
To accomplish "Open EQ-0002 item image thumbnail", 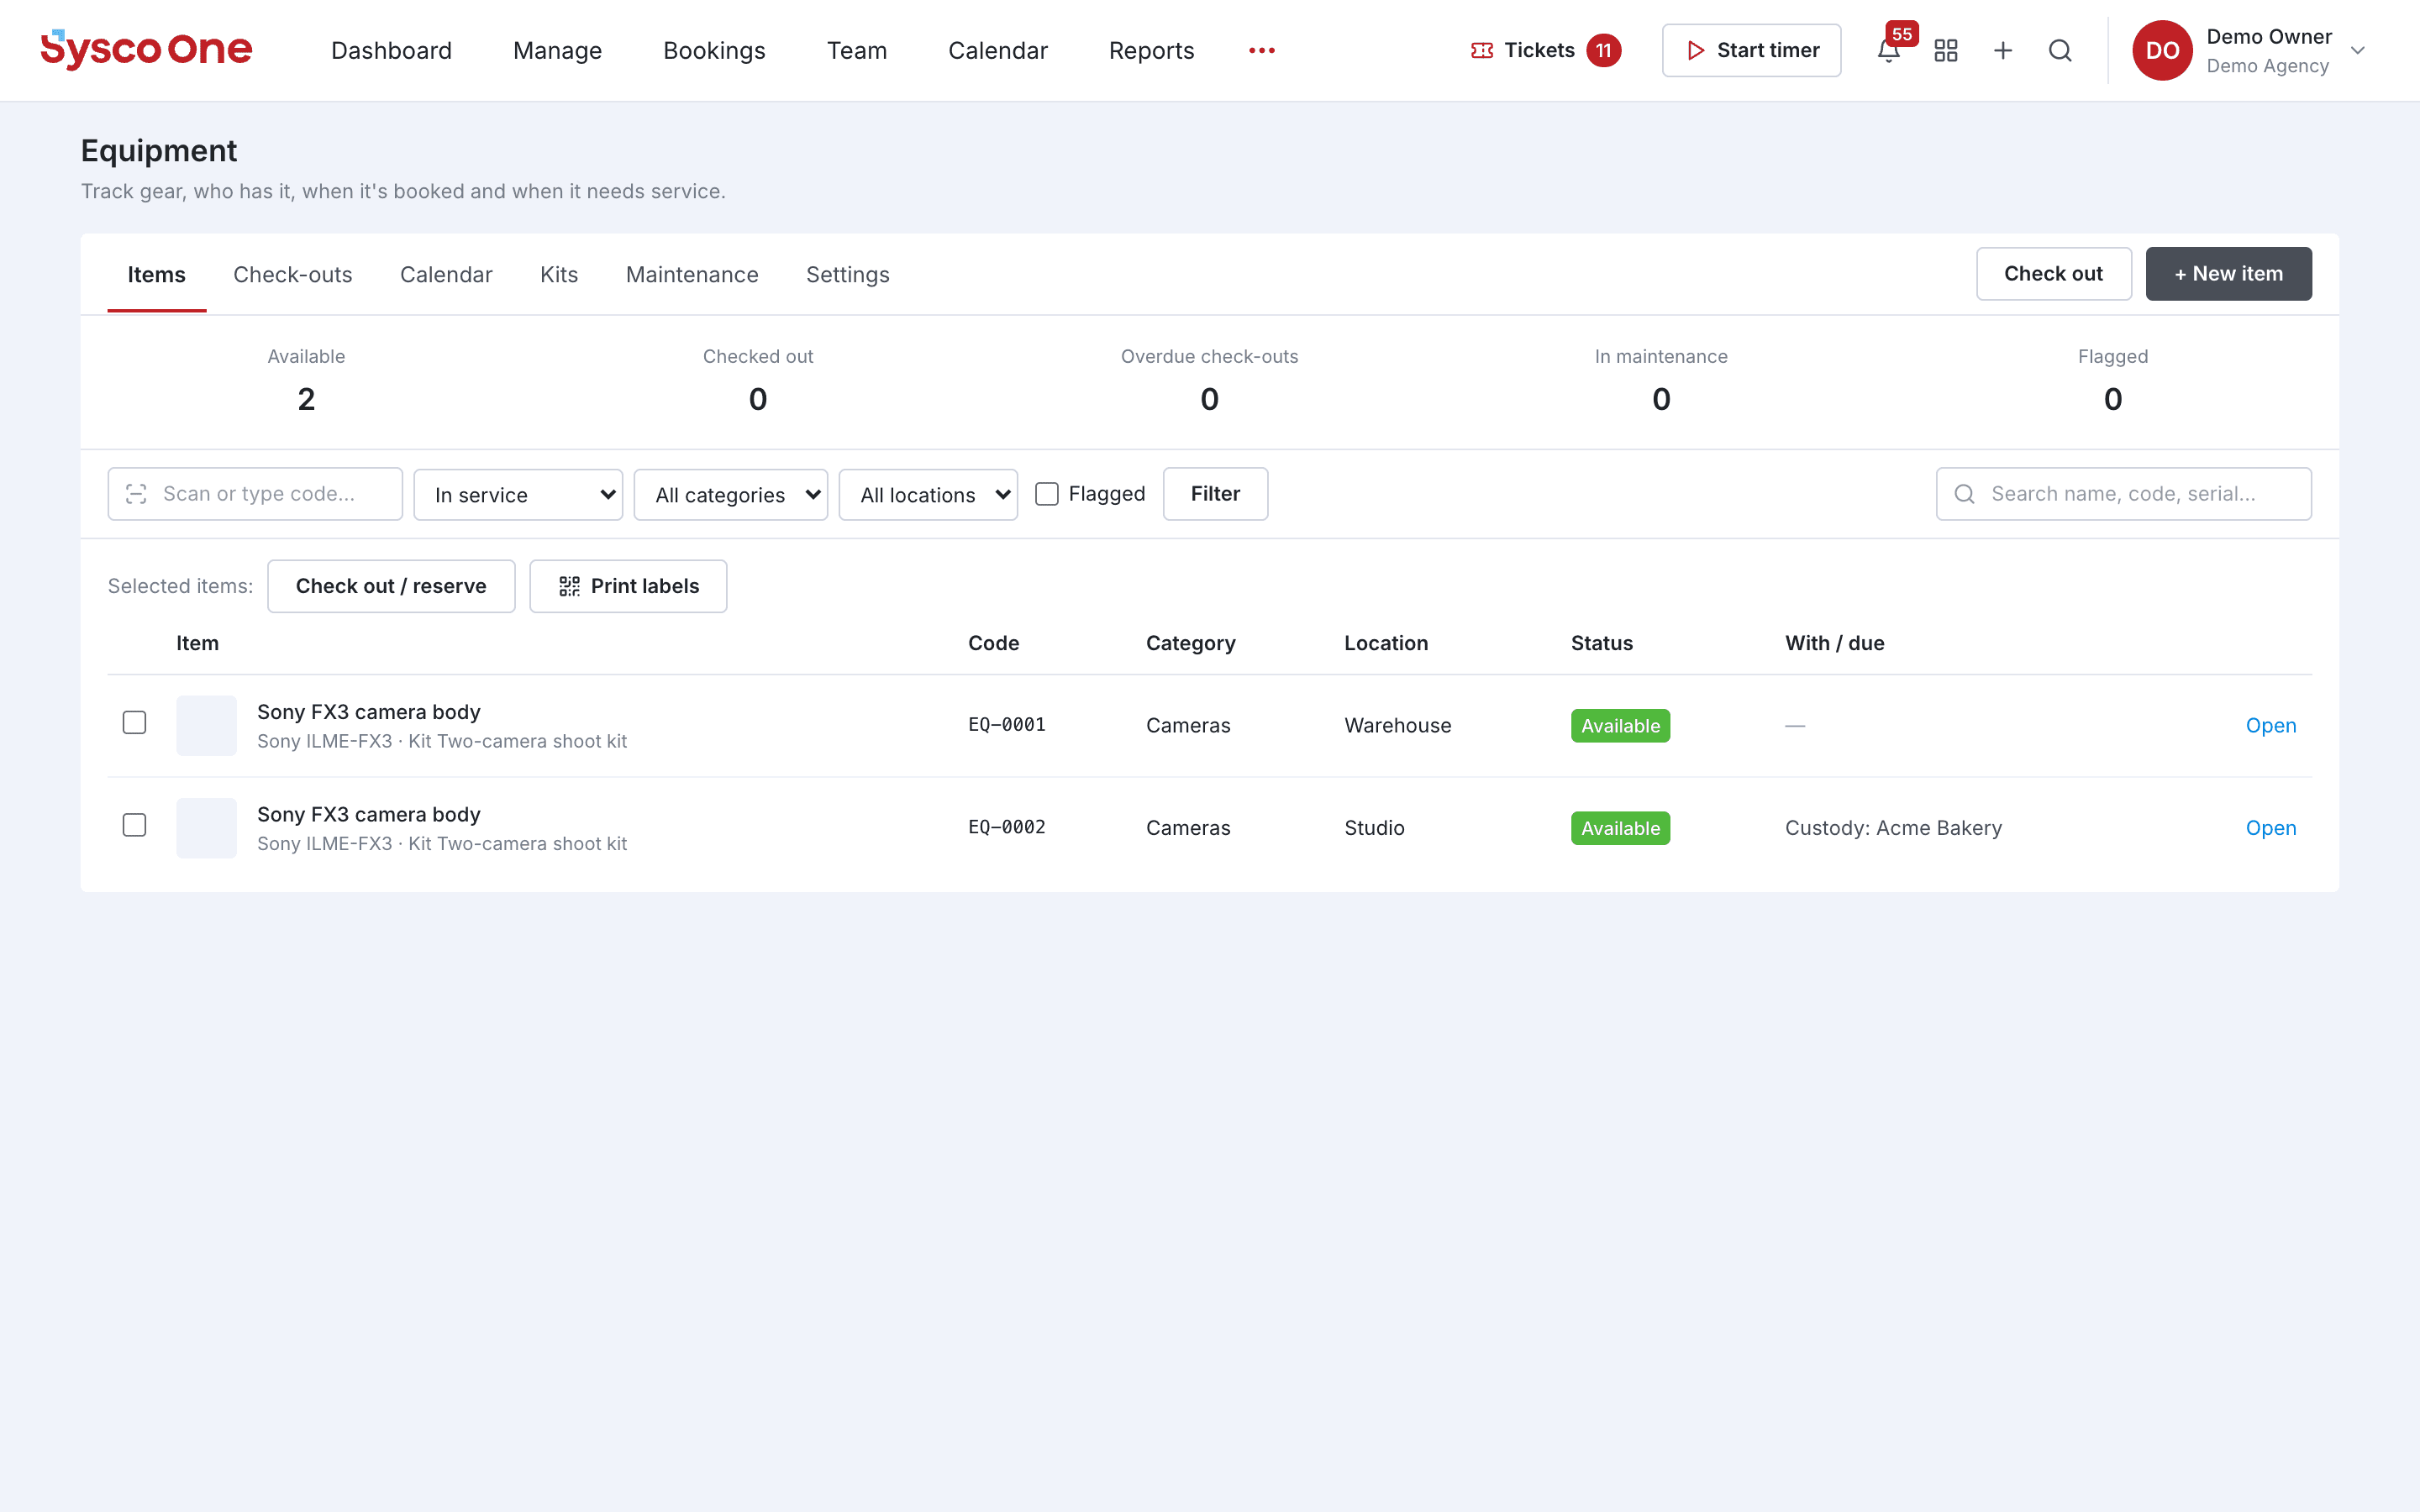I will pos(206,828).
